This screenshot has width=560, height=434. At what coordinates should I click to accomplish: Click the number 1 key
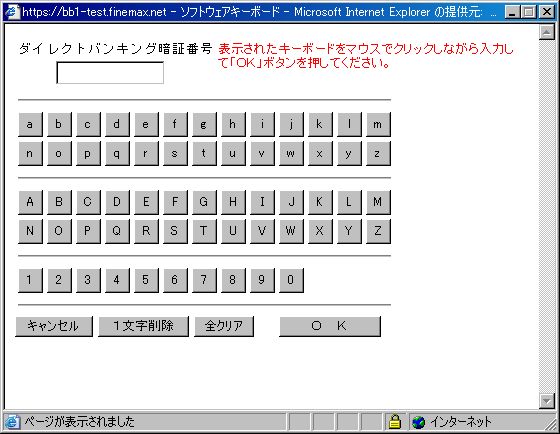coord(30,280)
